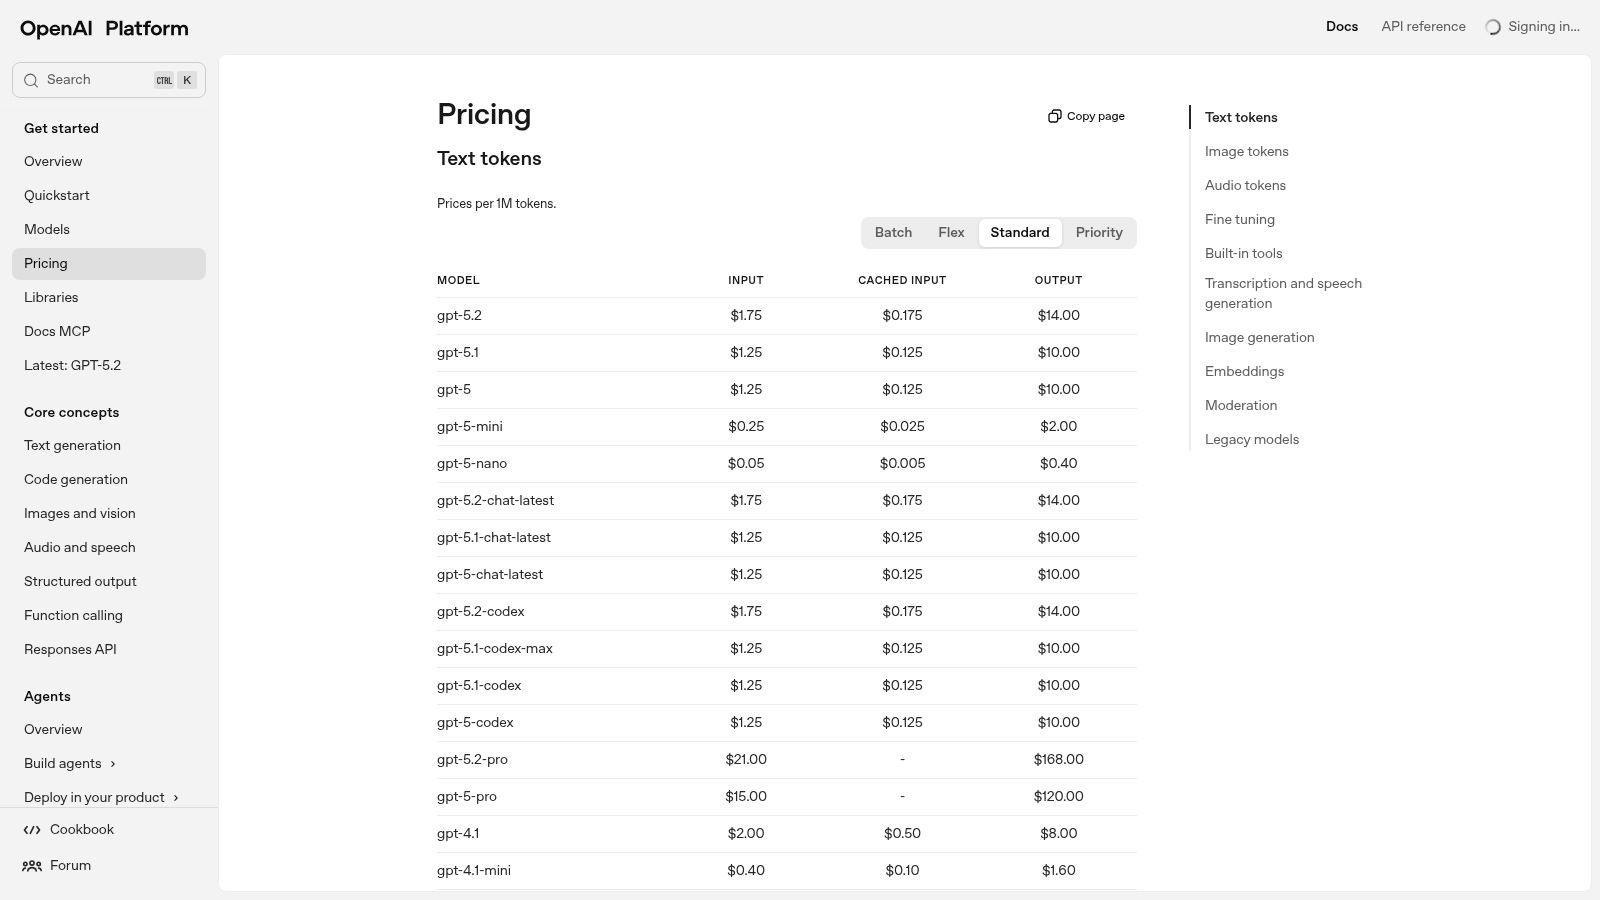The width and height of the screenshot is (1600, 900).
Task: Focus the Search input field
Action: pyautogui.click(x=109, y=80)
